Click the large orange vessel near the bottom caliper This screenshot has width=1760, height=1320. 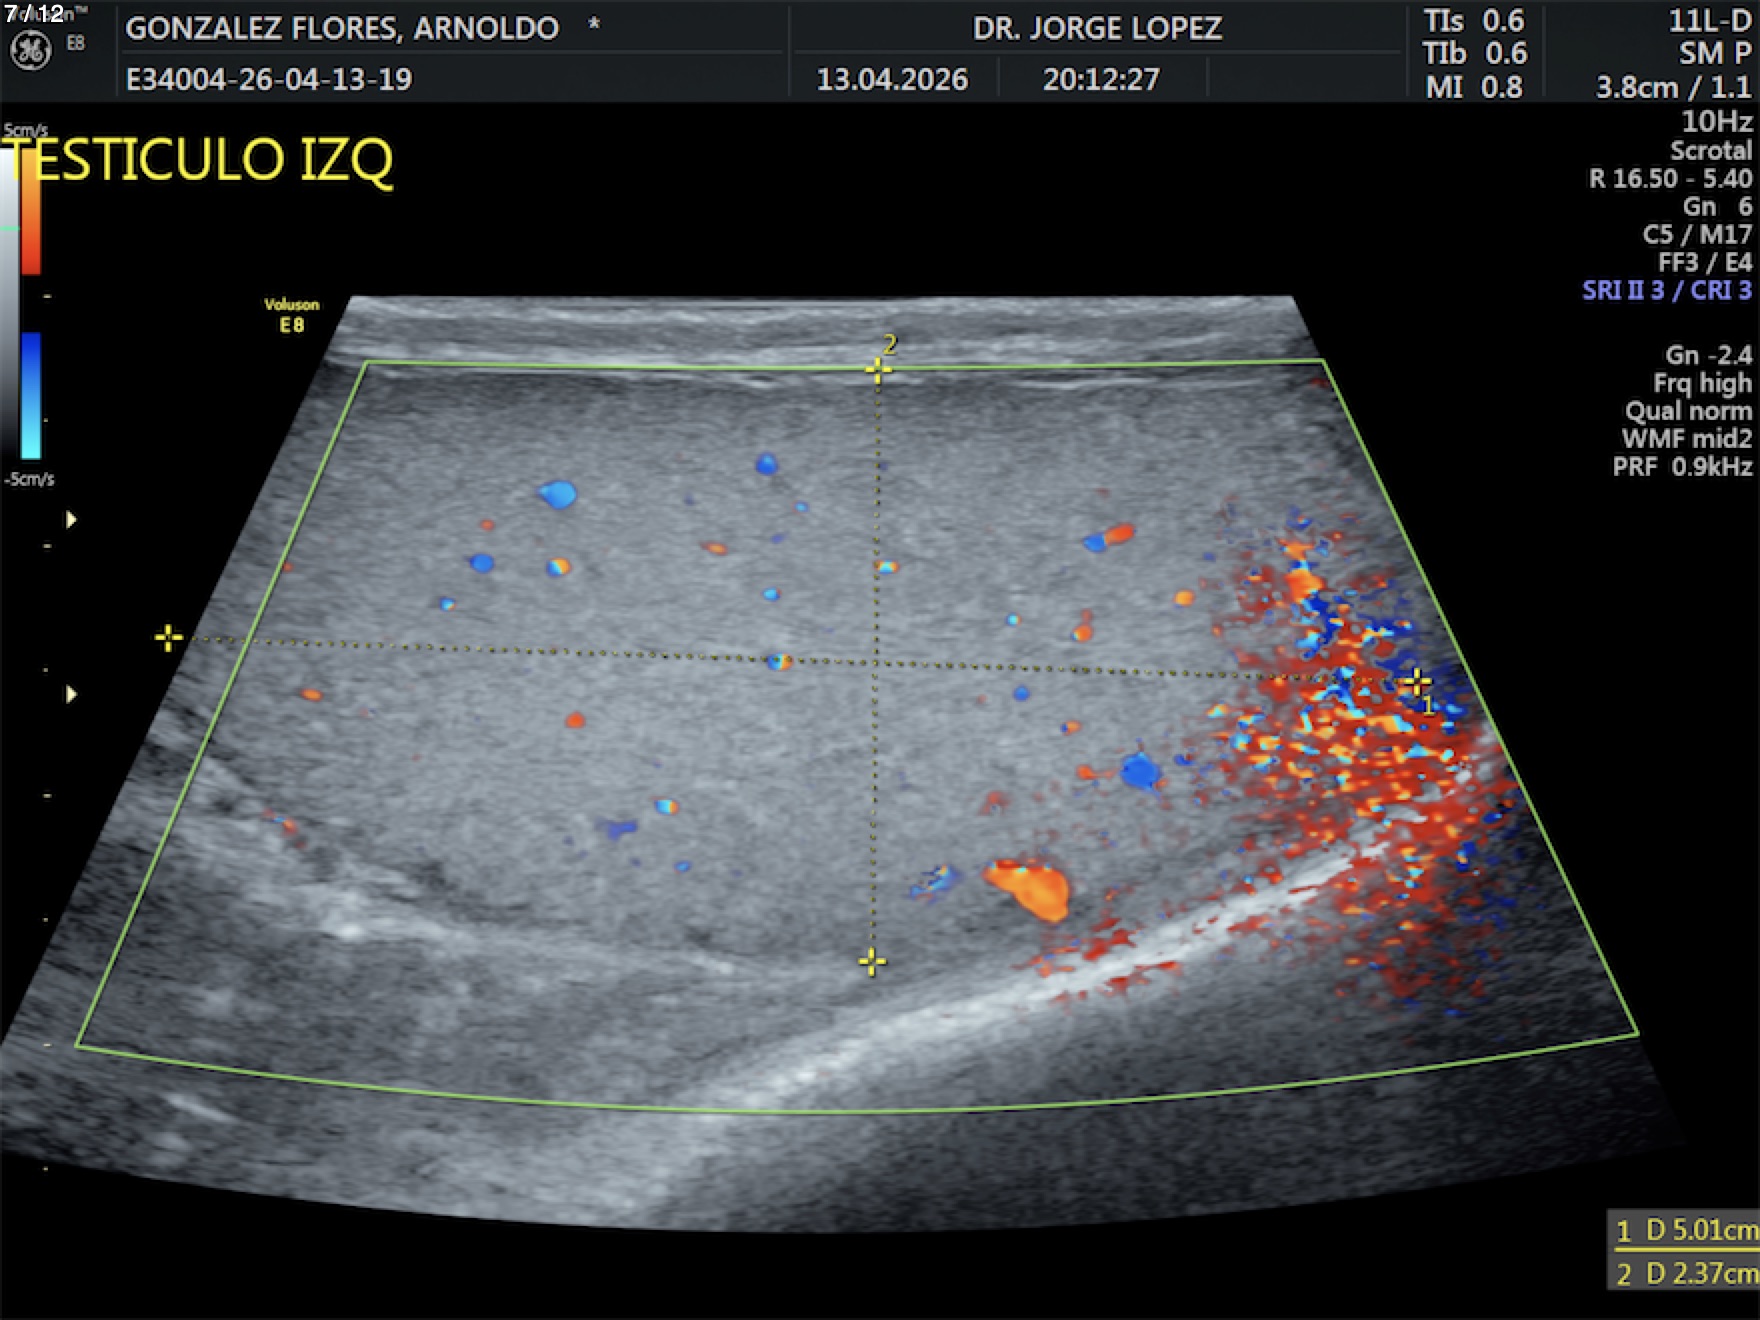coord(1030,886)
